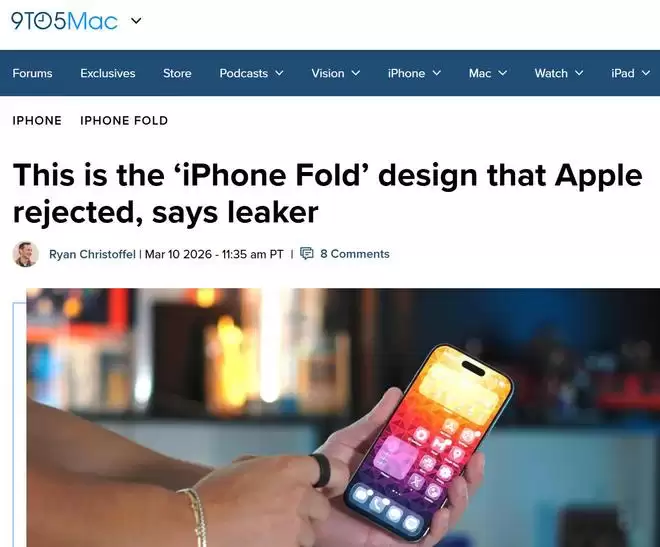View the 8 Comments link
The height and width of the screenshot is (547, 660).
[355, 254]
